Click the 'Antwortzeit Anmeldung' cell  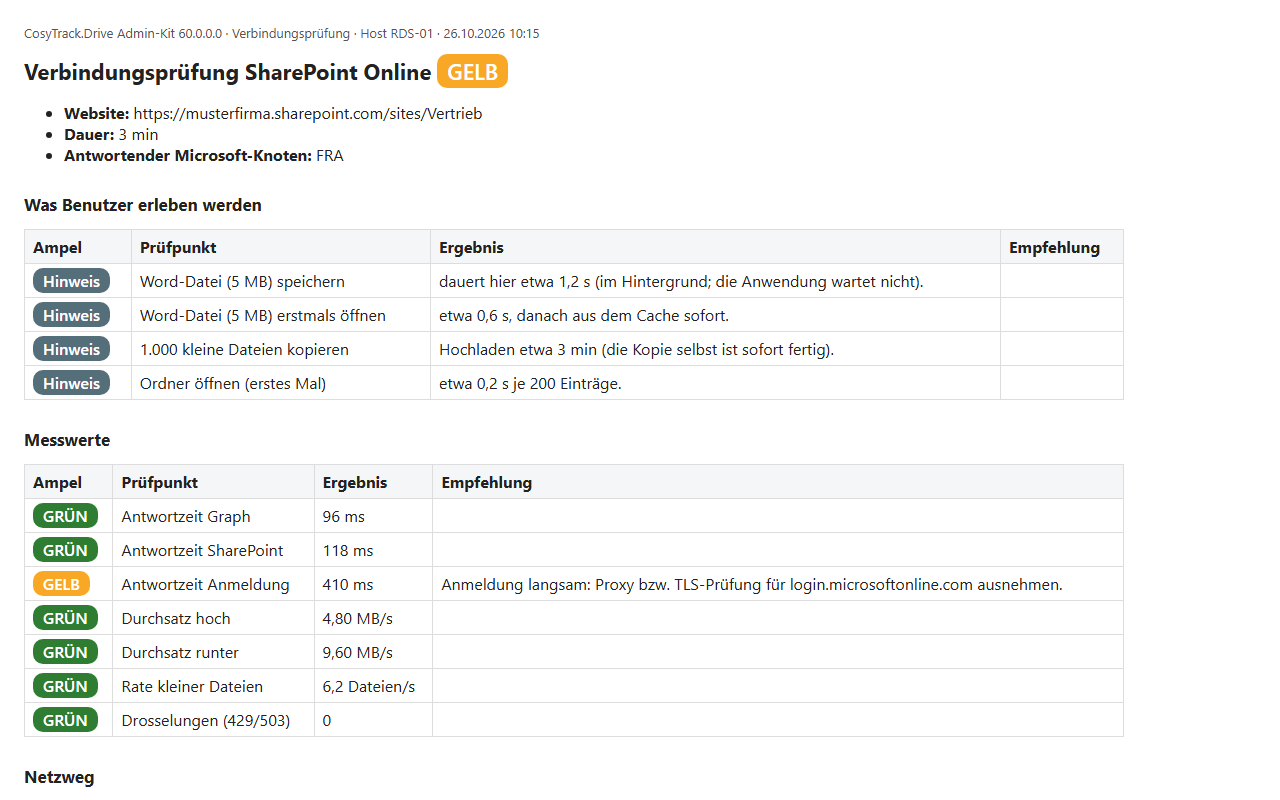click(213, 584)
